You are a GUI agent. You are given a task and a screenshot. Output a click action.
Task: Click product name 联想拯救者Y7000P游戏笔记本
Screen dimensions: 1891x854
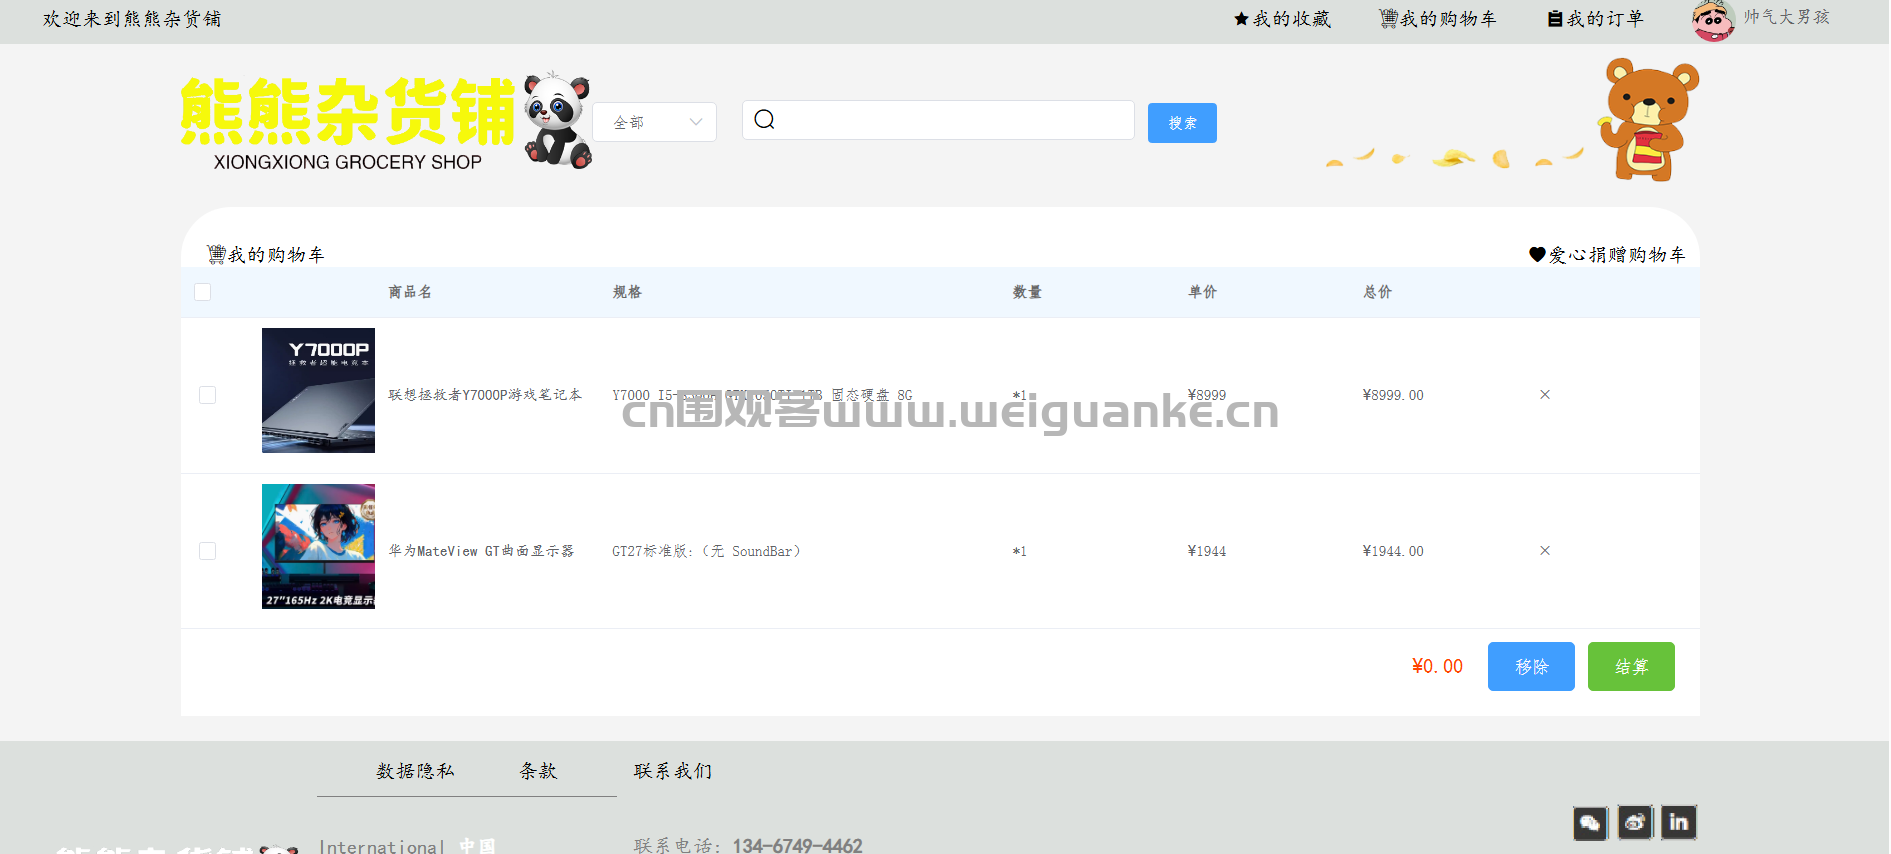(x=485, y=395)
